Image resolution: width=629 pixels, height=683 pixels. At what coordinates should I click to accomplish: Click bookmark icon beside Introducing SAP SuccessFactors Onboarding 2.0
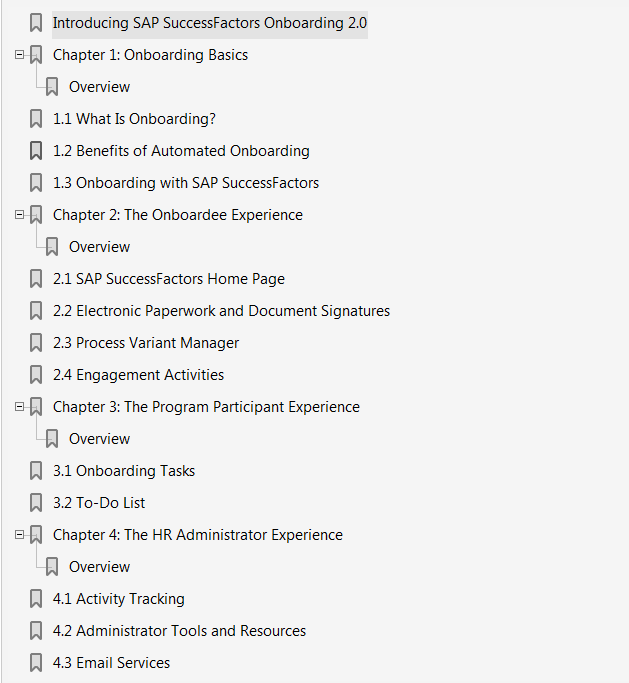(36, 23)
